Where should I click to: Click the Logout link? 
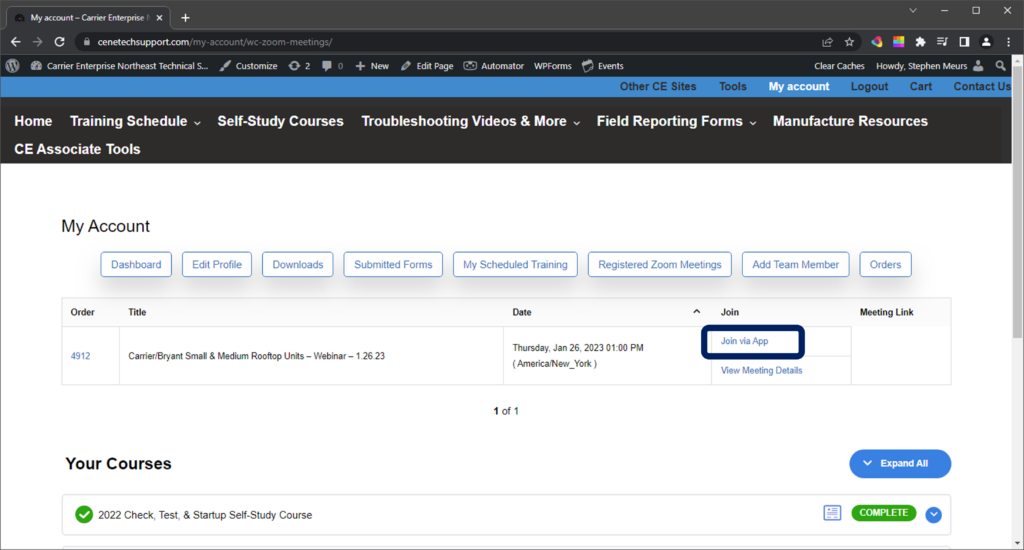coord(869,86)
